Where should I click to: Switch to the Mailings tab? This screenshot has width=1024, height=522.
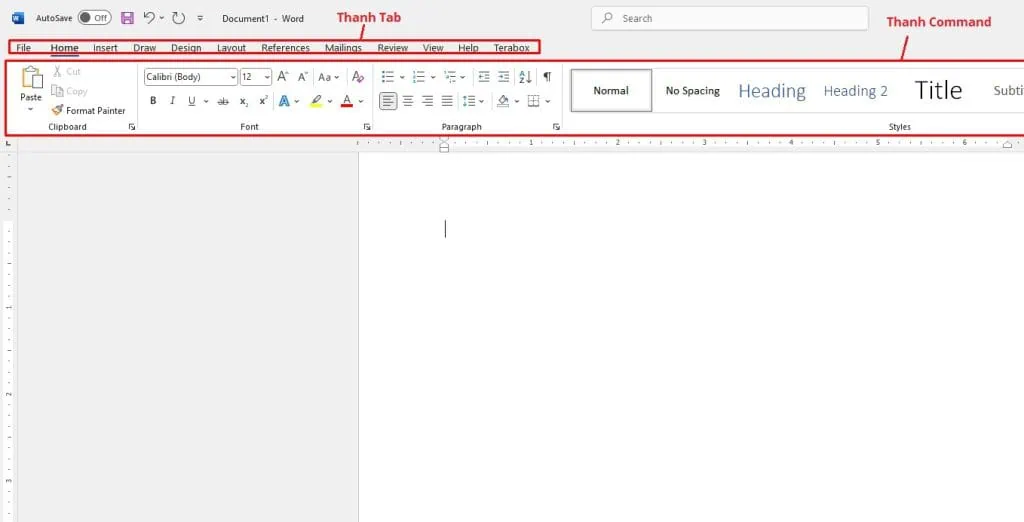point(344,48)
